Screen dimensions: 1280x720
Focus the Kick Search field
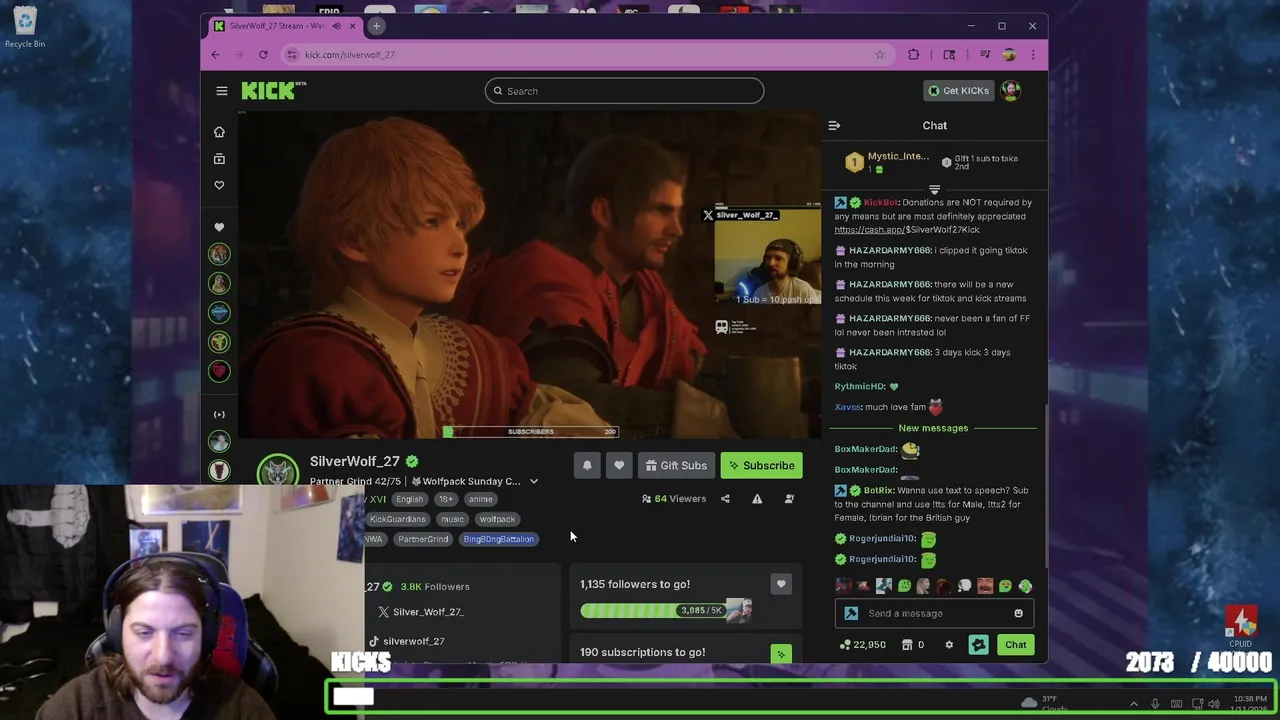[x=624, y=91]
